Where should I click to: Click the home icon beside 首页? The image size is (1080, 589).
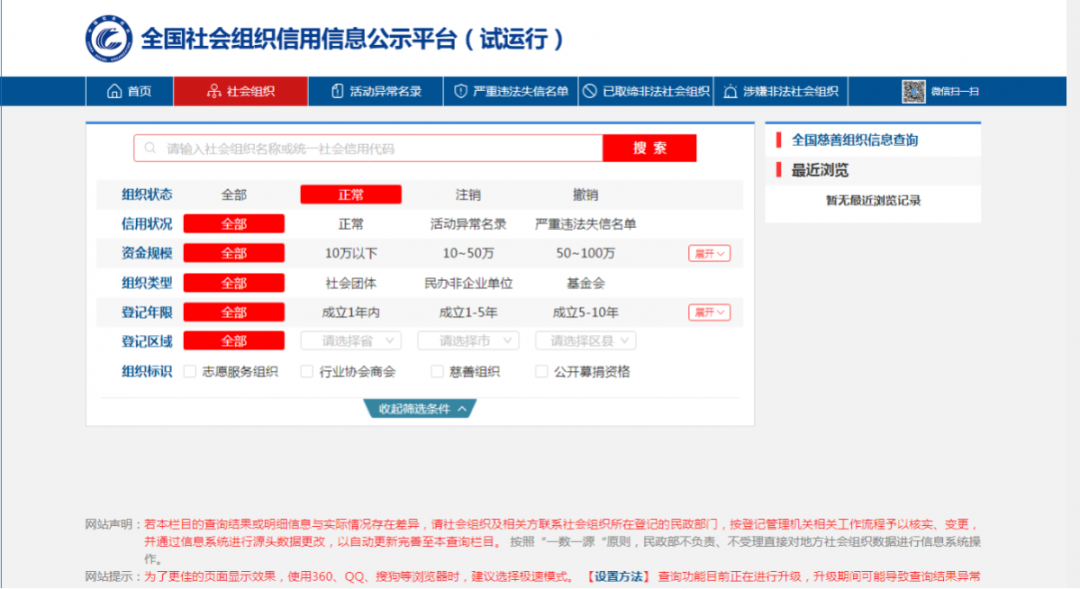[114, 92]
